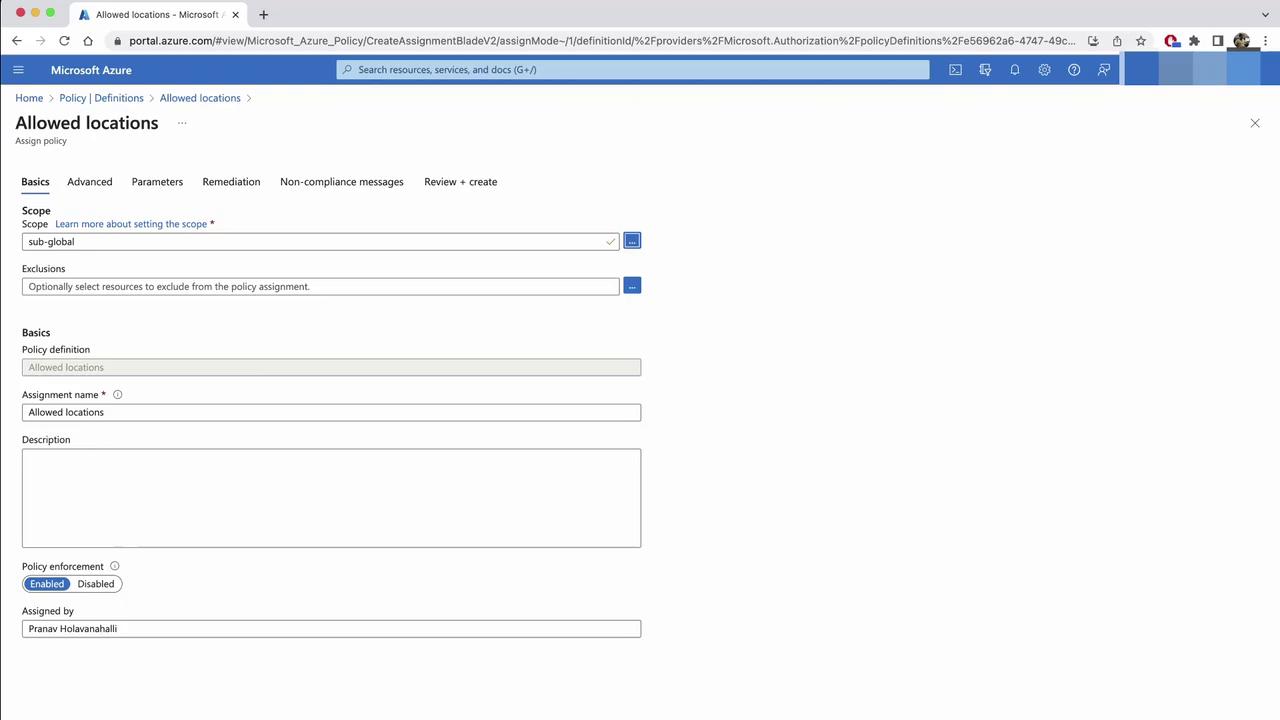Image resolution: width=1280 pixels, height=720 pixels.
Task: Open the Azure account menu in header
Action: point(1202,70)
